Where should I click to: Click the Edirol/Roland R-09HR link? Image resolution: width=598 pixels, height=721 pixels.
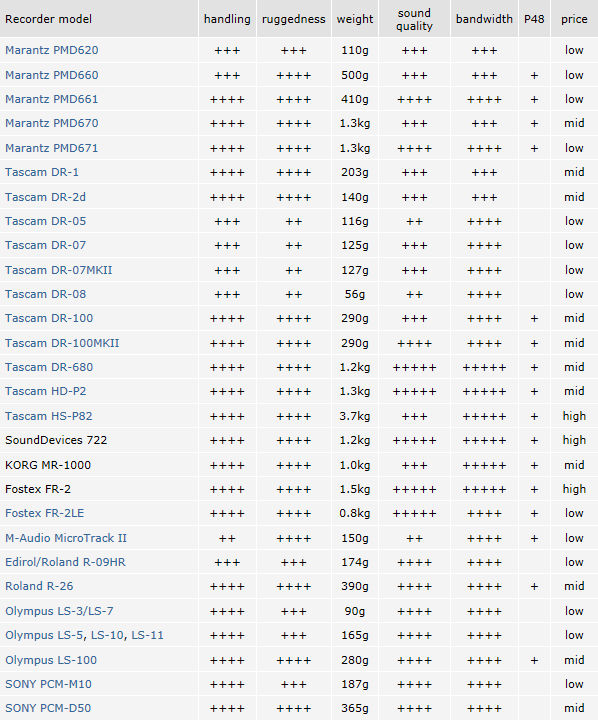point(65,562)
